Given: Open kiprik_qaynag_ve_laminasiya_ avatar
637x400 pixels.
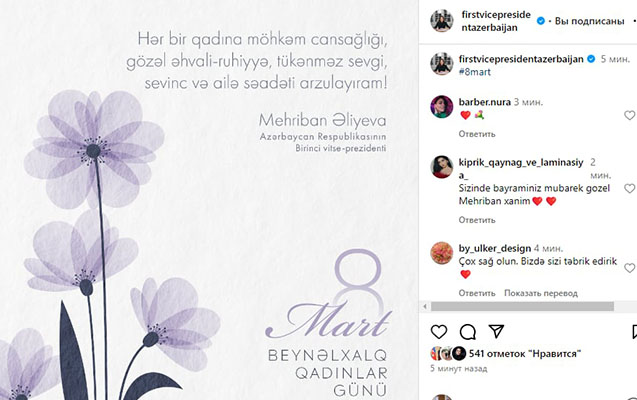Looking at the screenshot, I should [x=442, y=167].
